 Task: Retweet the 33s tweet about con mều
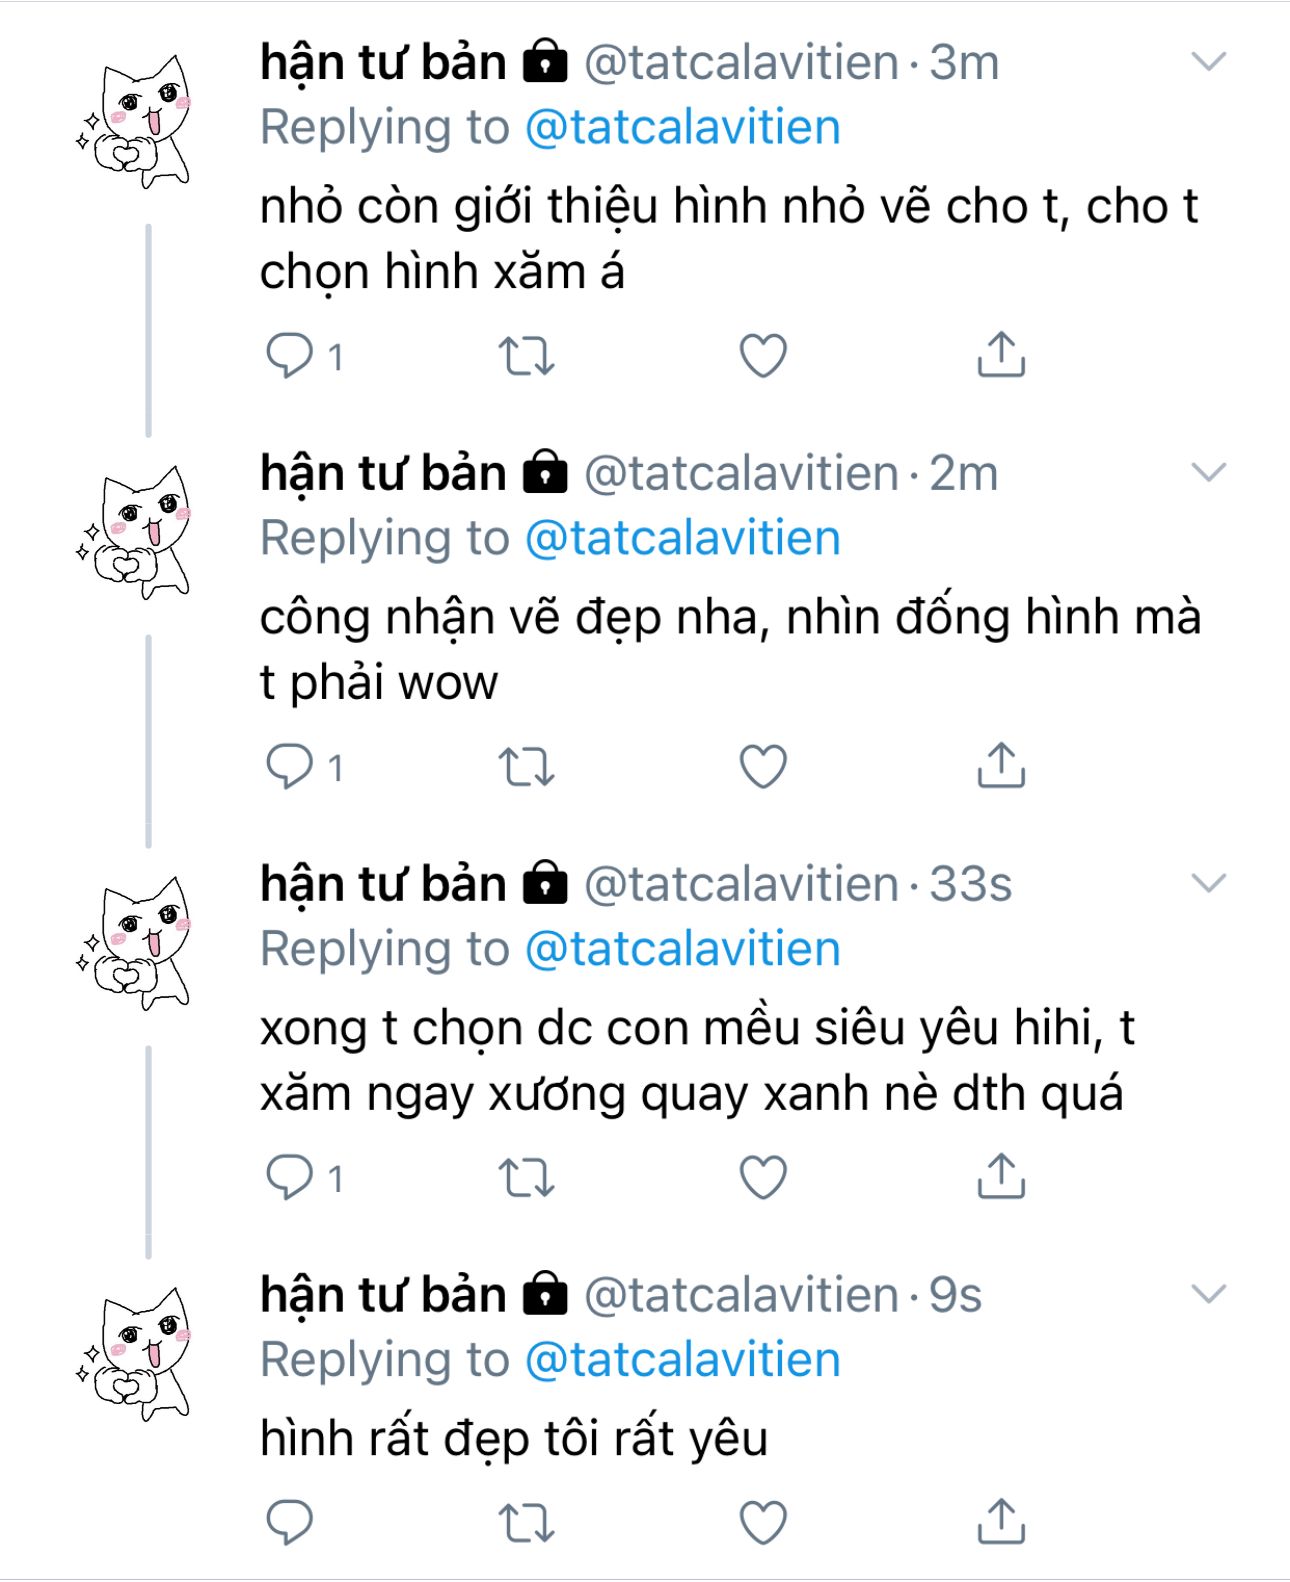pos(526,1177)
